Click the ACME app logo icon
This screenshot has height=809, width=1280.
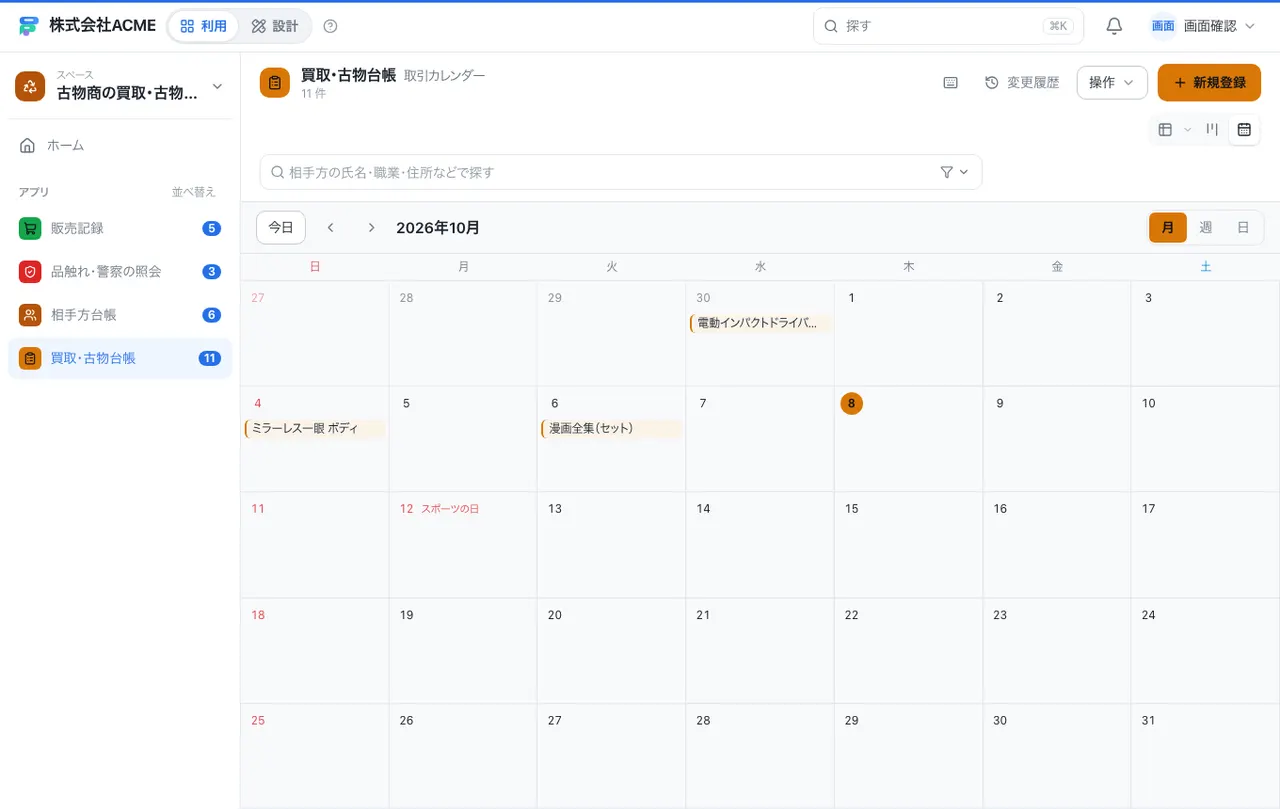[x=29, y=26]
